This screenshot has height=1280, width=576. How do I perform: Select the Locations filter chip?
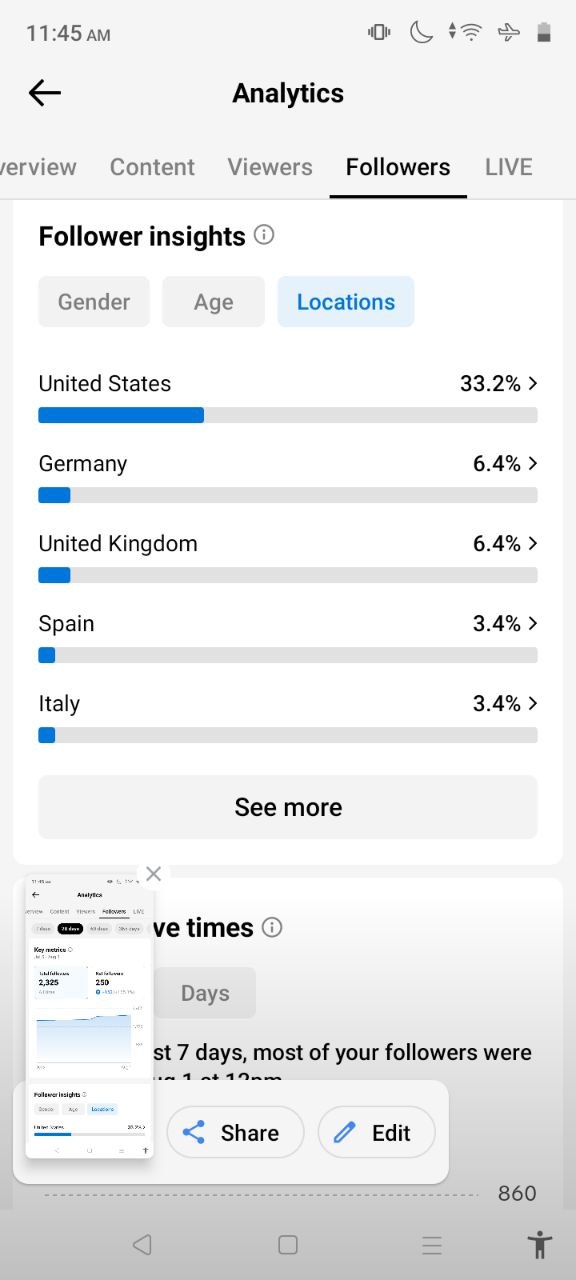tap(346, 302)
